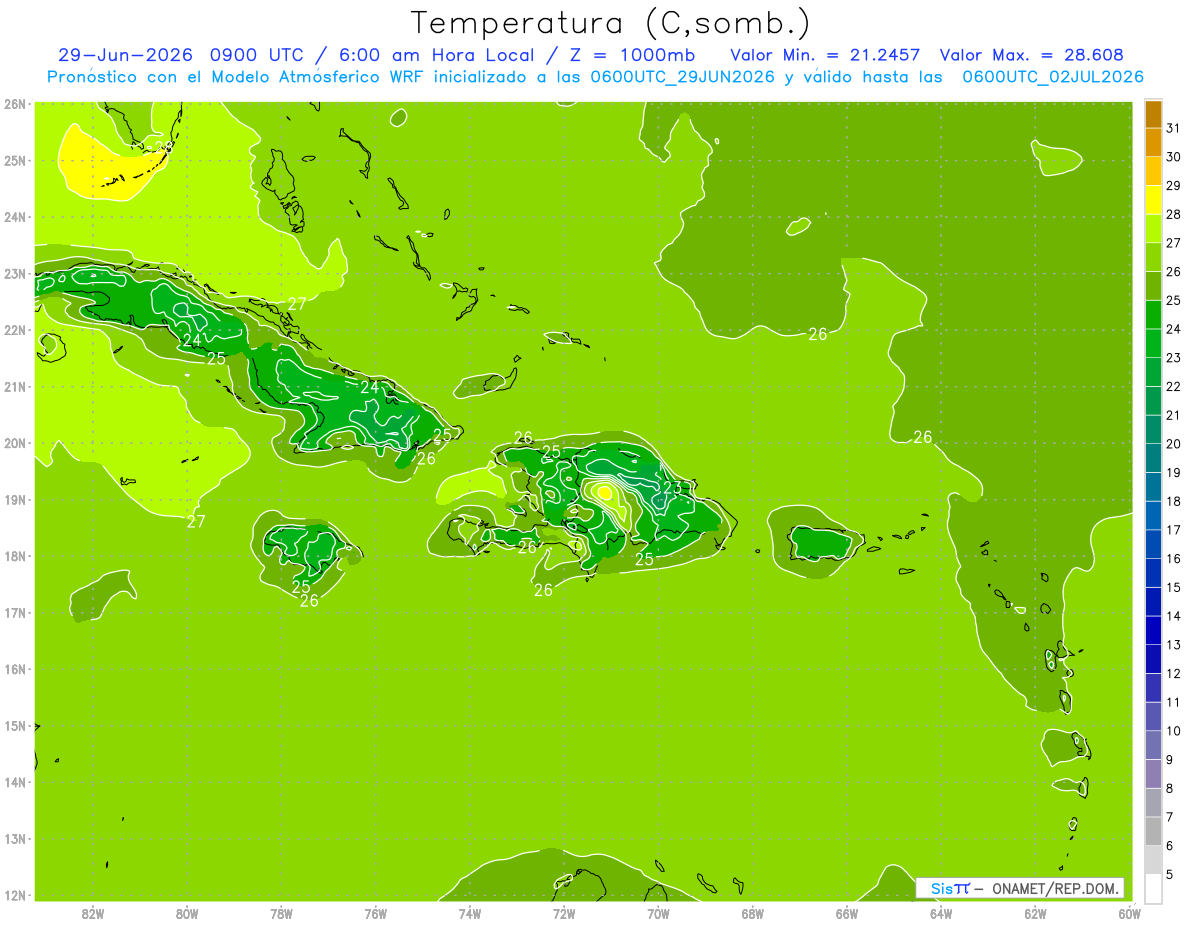The height and width of the screenshot is (927, 1200).
Task: Select the teal swatch between 19 and 20
Action: click(1153, 458)
